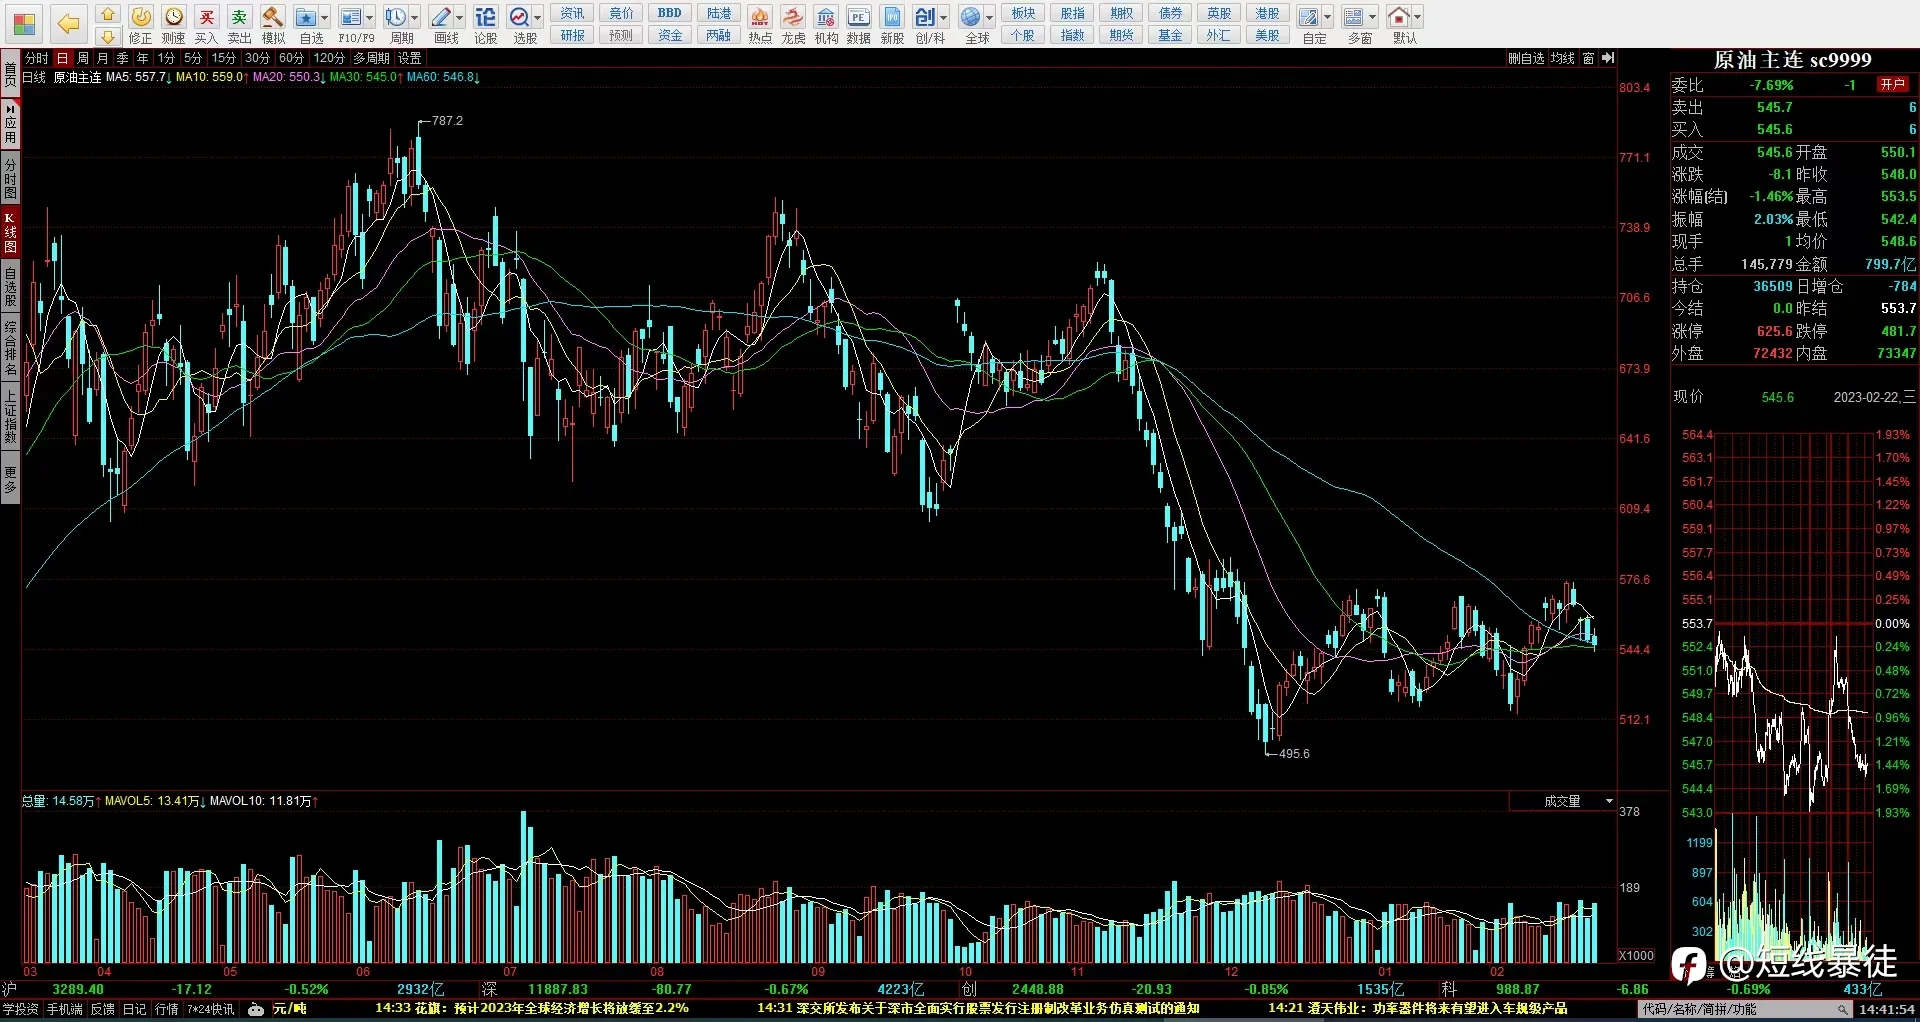Switch to the 周 weekly chart tab

pos(83,58)
